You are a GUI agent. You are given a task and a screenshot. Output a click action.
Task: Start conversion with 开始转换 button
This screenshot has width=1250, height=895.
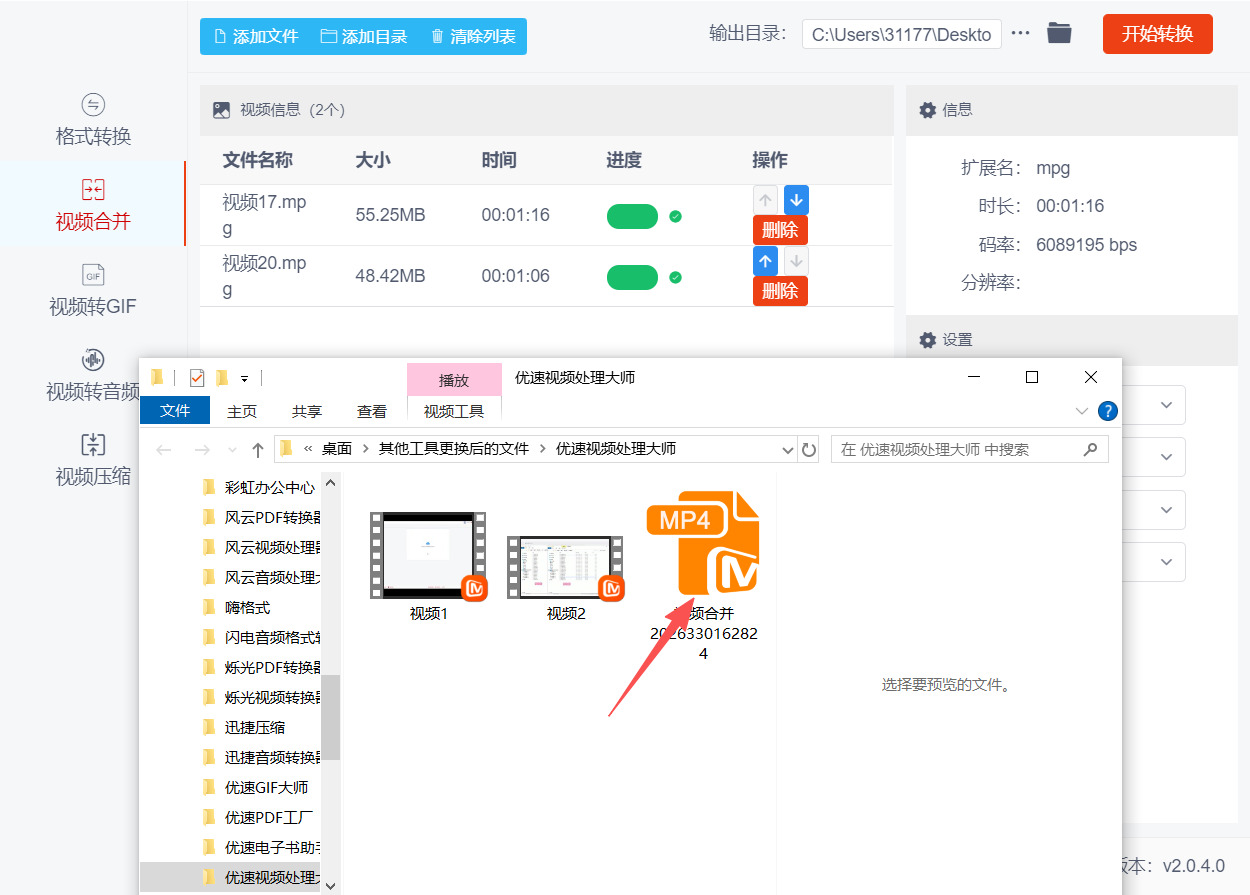1157,34
